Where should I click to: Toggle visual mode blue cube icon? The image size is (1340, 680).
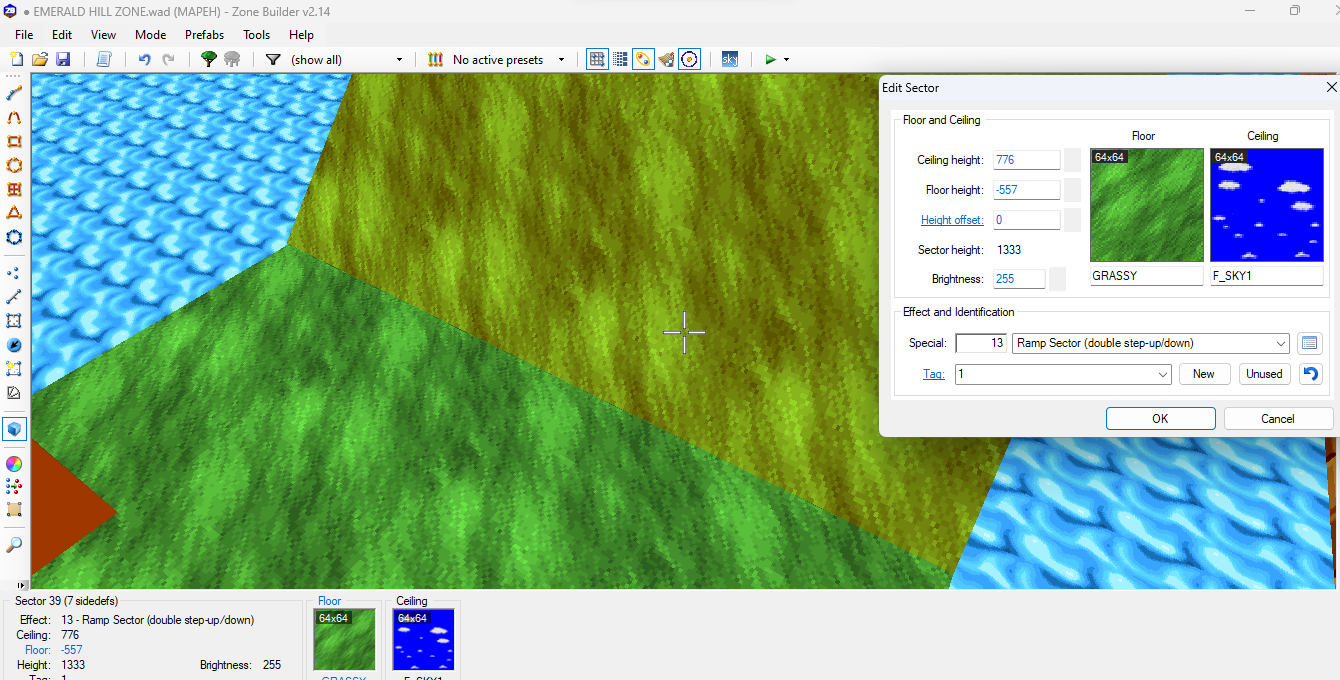[14, 429]
